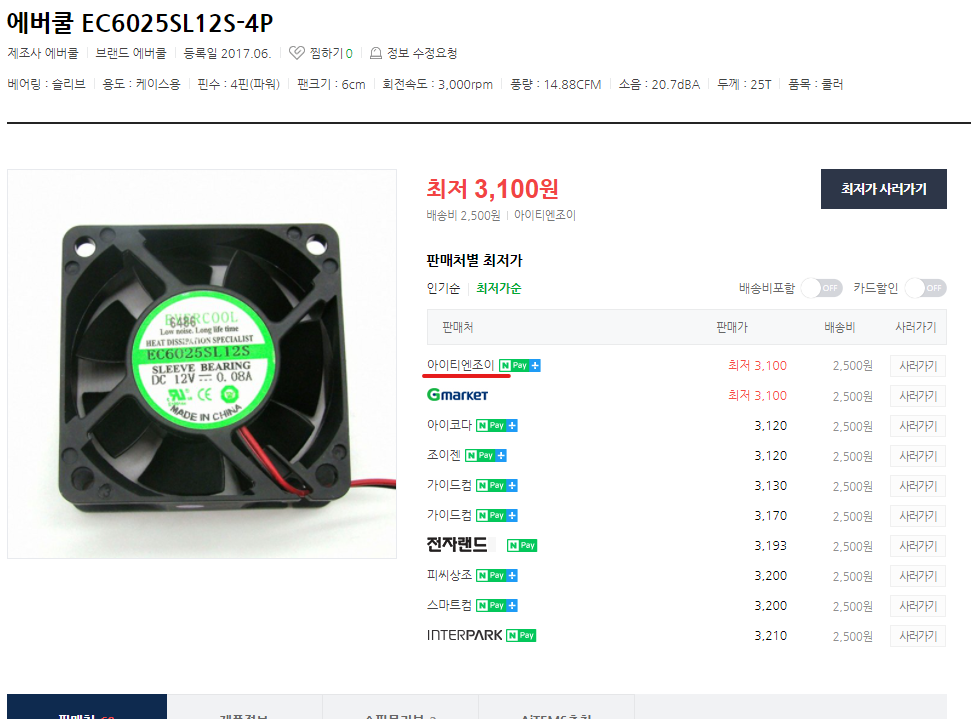
Task: Open the 아이티엔조이 seller link
Action: coord(460,365)
